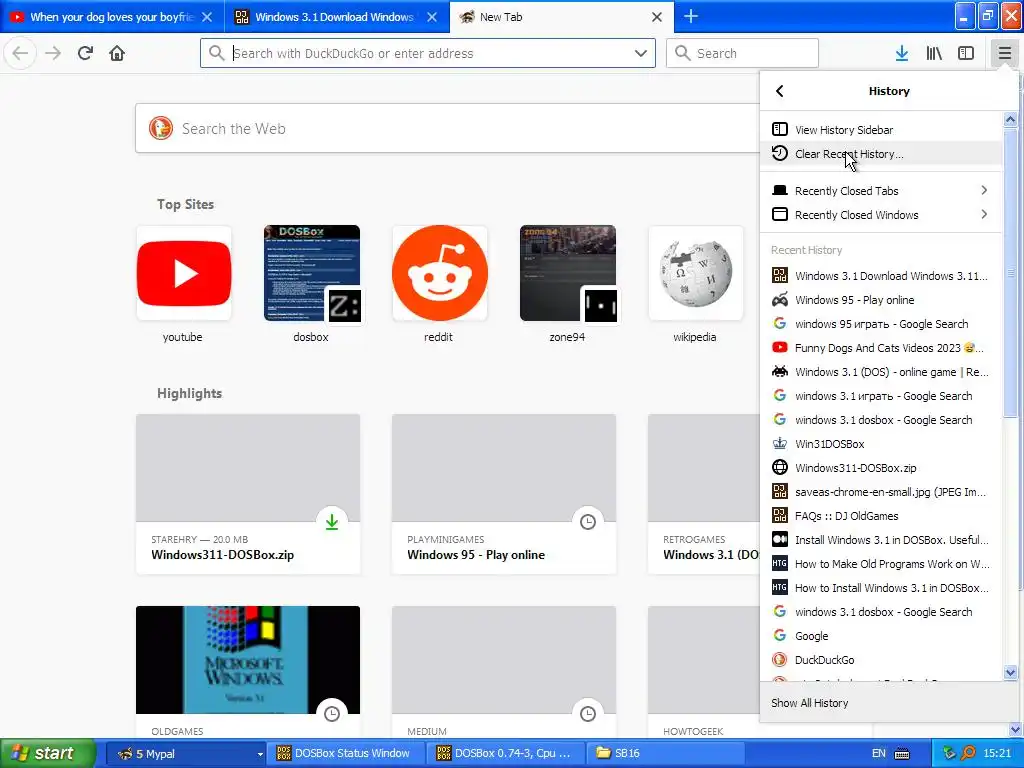
Task: Close the Windows 3.1 Download tab
Action: [432, 17]
